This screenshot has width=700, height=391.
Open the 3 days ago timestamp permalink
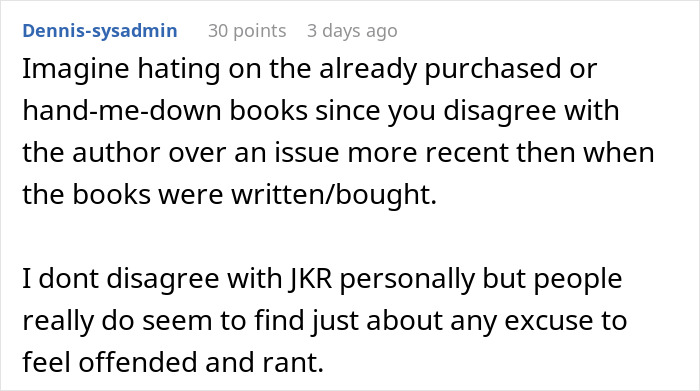pos(352,31)
